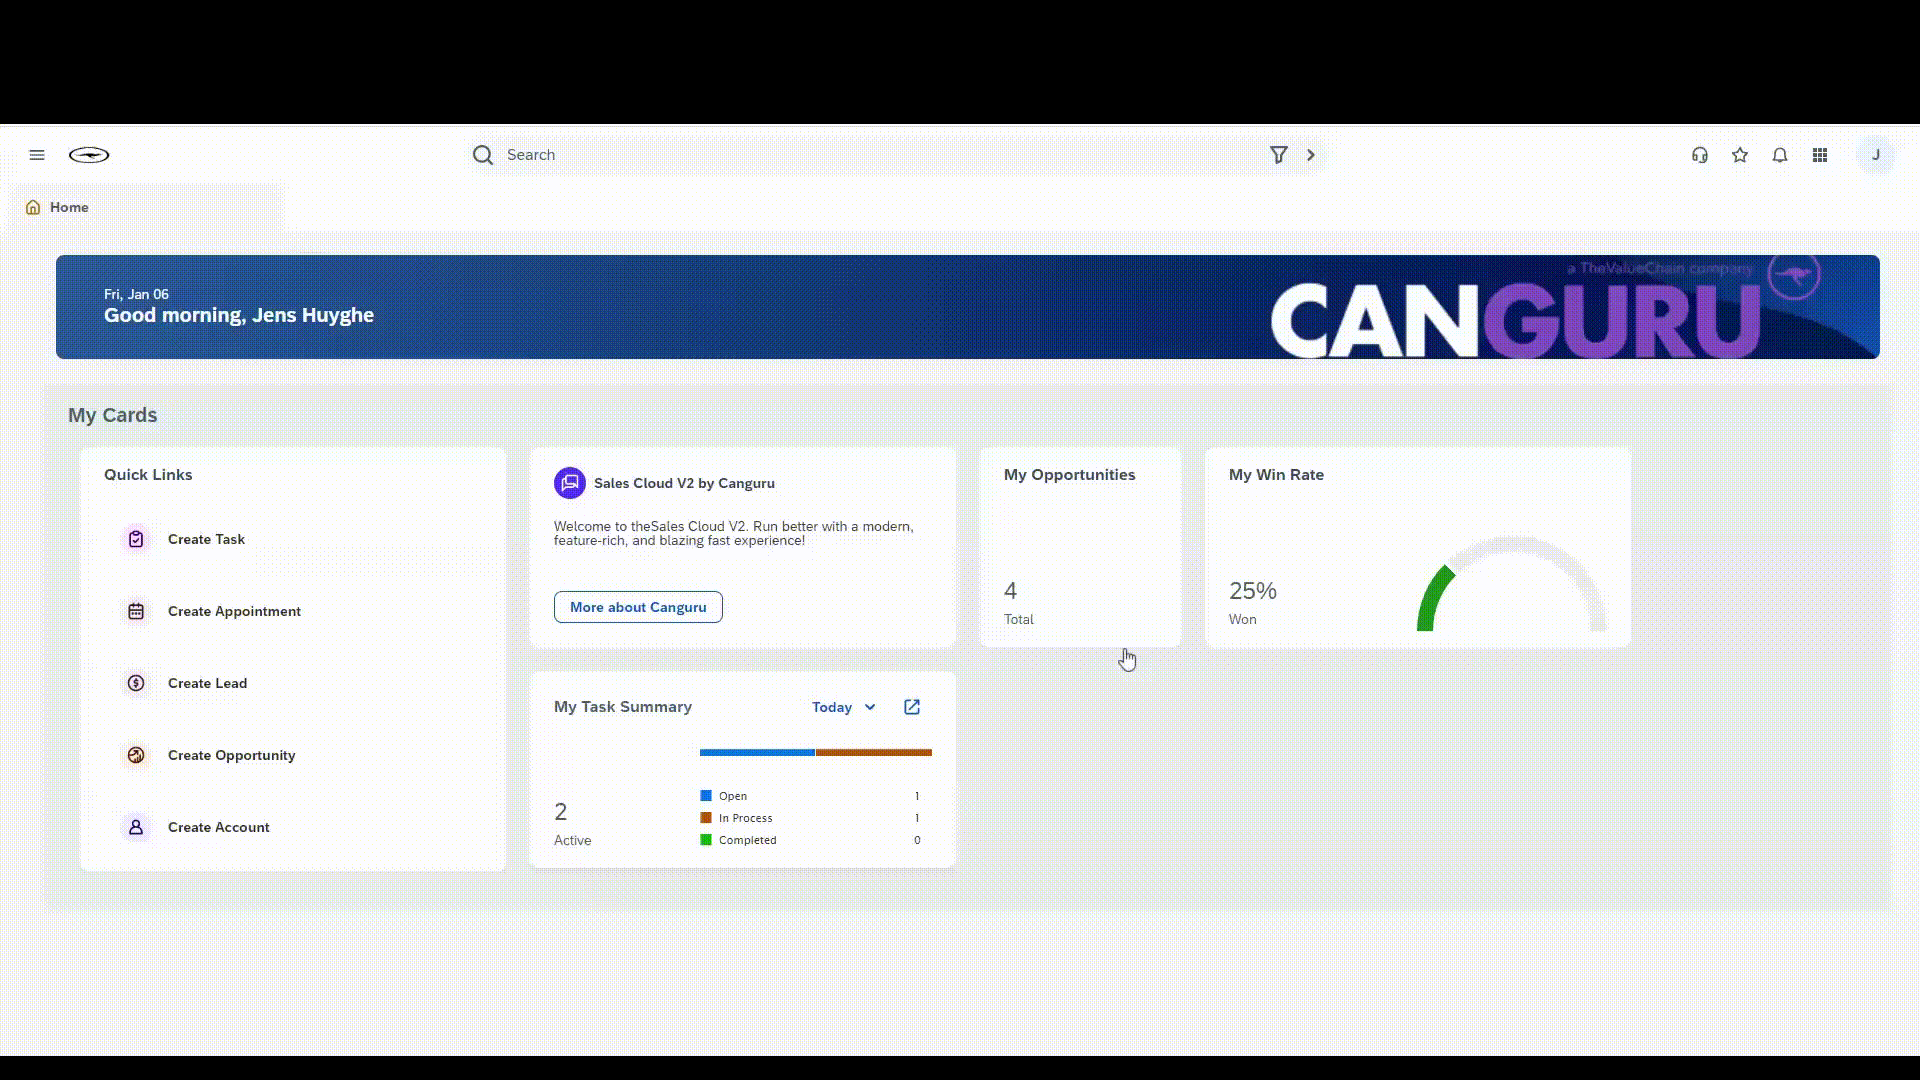Screen dimensions: 1920x1080
Task: Open the app launcher grid
Action: [x=1820, y=155]
